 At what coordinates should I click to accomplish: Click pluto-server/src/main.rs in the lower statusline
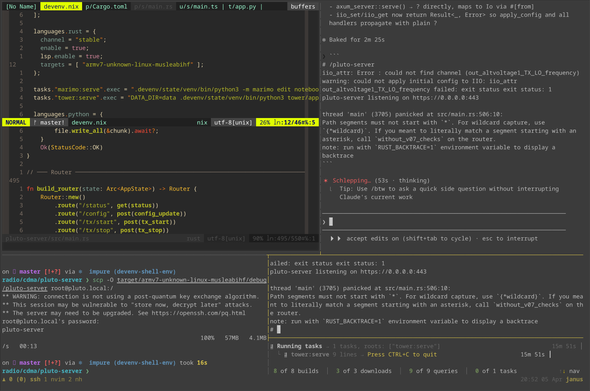pyautogui.click(x=47, y=238)
